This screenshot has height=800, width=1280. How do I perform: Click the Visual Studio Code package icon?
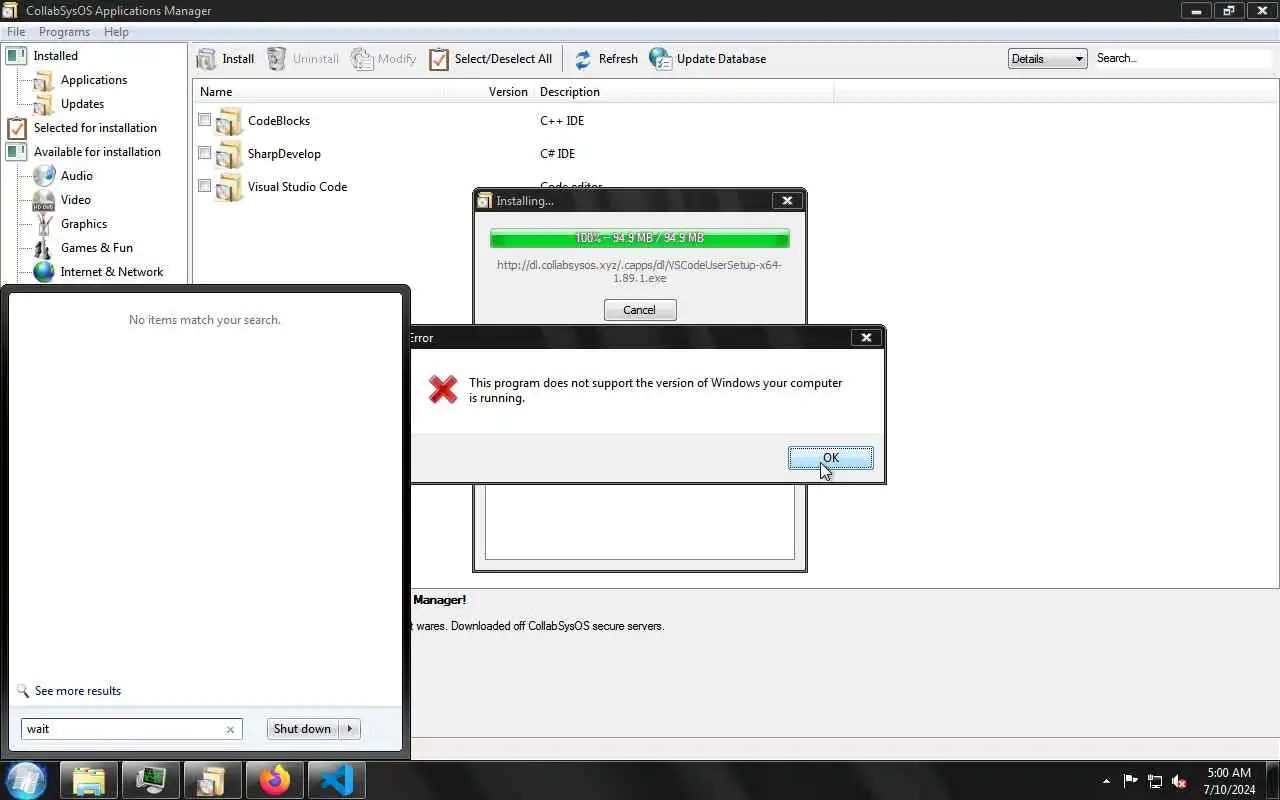pos(230,187)
